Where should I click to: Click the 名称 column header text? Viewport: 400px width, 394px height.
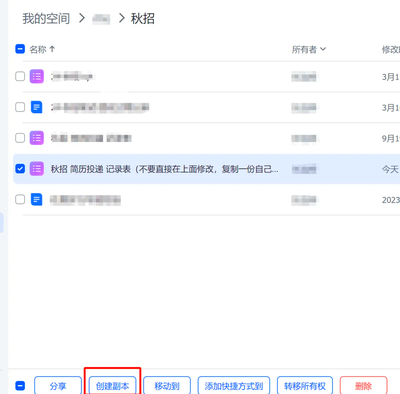[x=38, y=49]
